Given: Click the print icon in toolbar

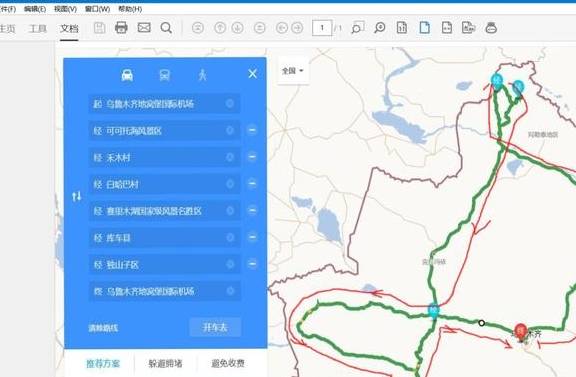Looking at the screenshot, I should (121, 28).
